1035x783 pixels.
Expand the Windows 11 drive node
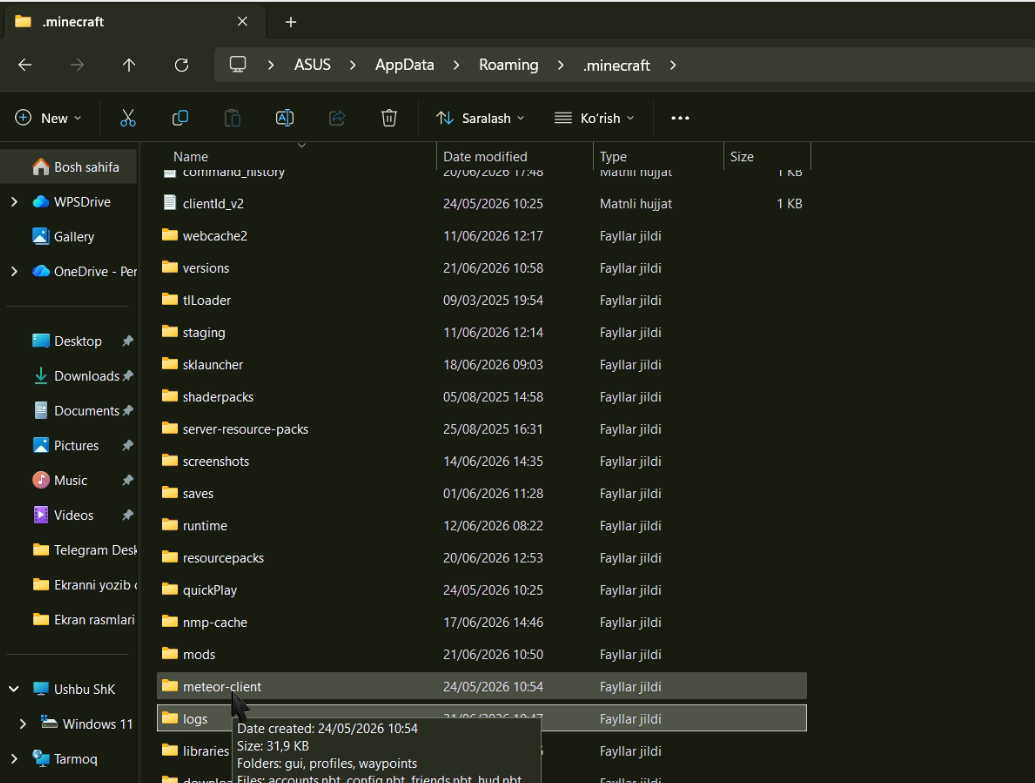coord(22,724)
